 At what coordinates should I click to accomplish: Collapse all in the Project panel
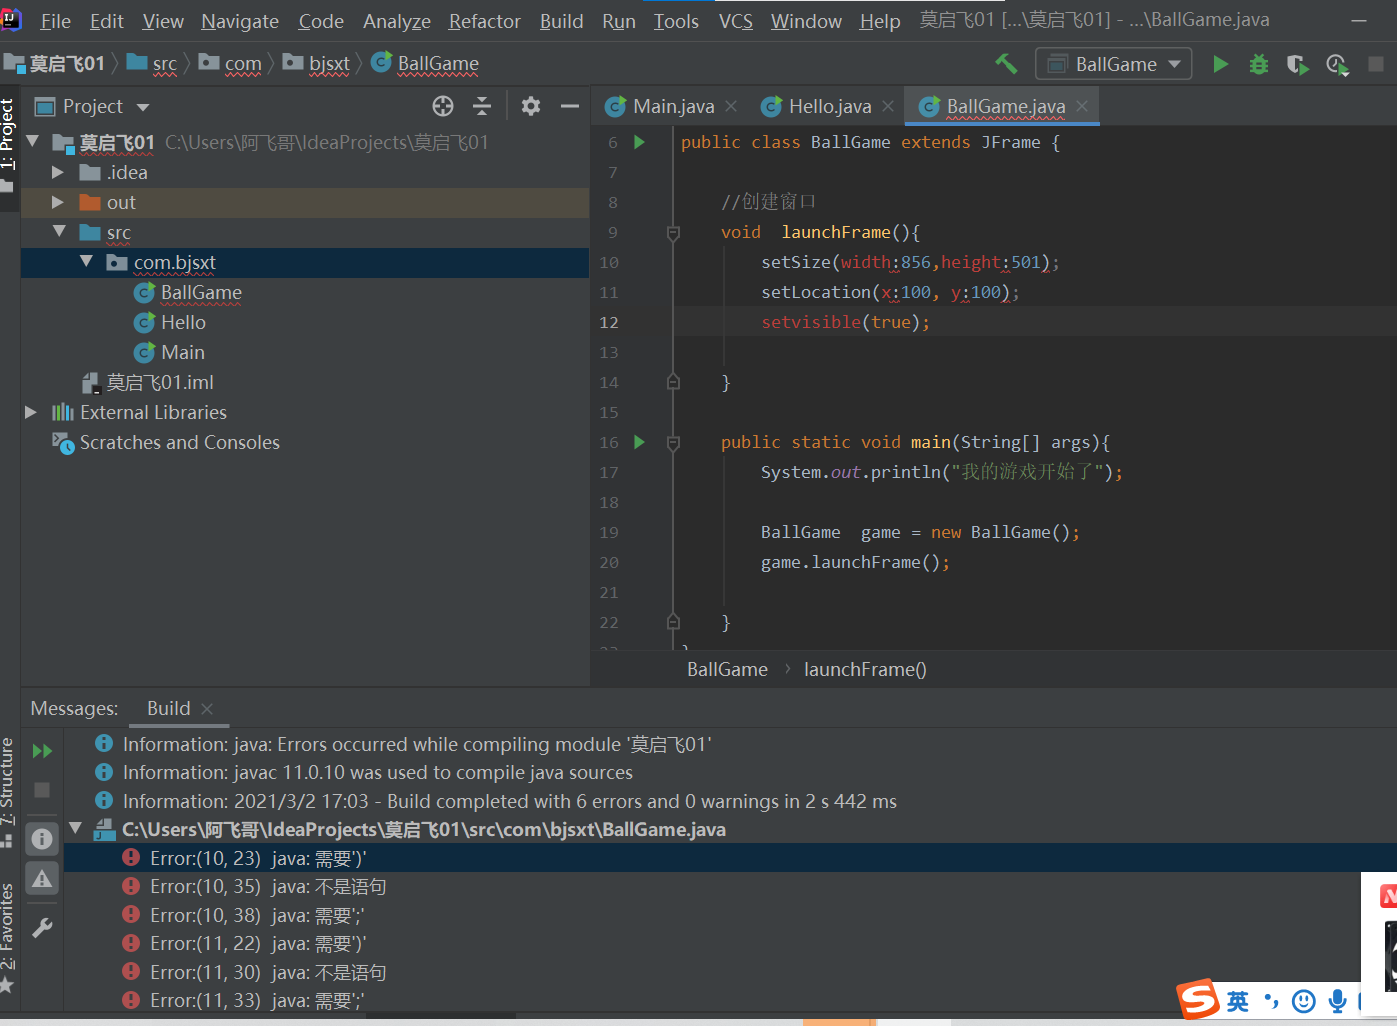click(x=482, y=106)
